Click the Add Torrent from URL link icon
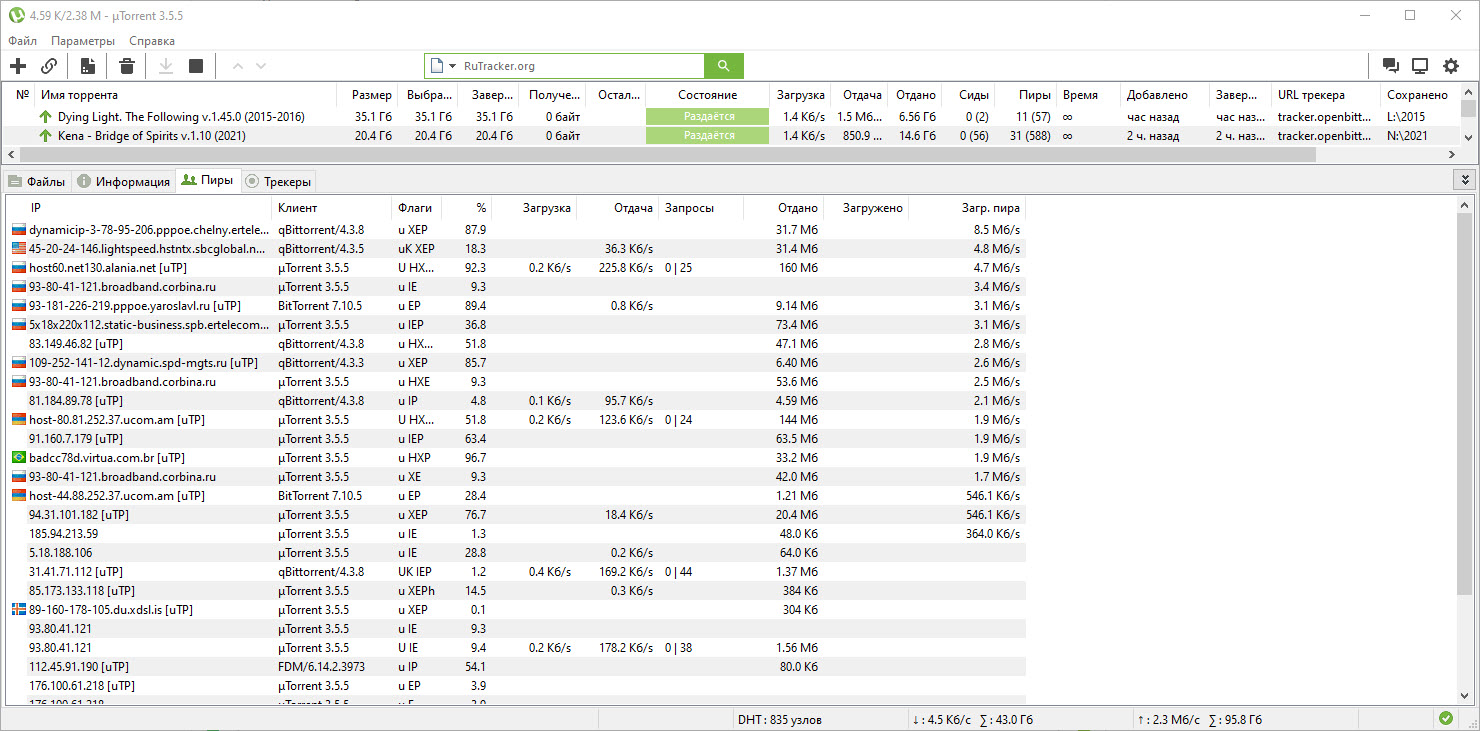 [x=49, y=66]
